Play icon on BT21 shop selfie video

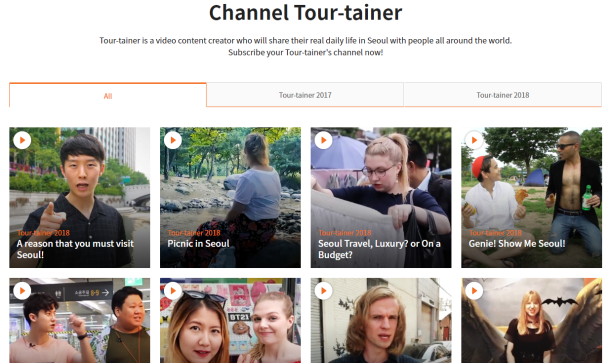173,291
